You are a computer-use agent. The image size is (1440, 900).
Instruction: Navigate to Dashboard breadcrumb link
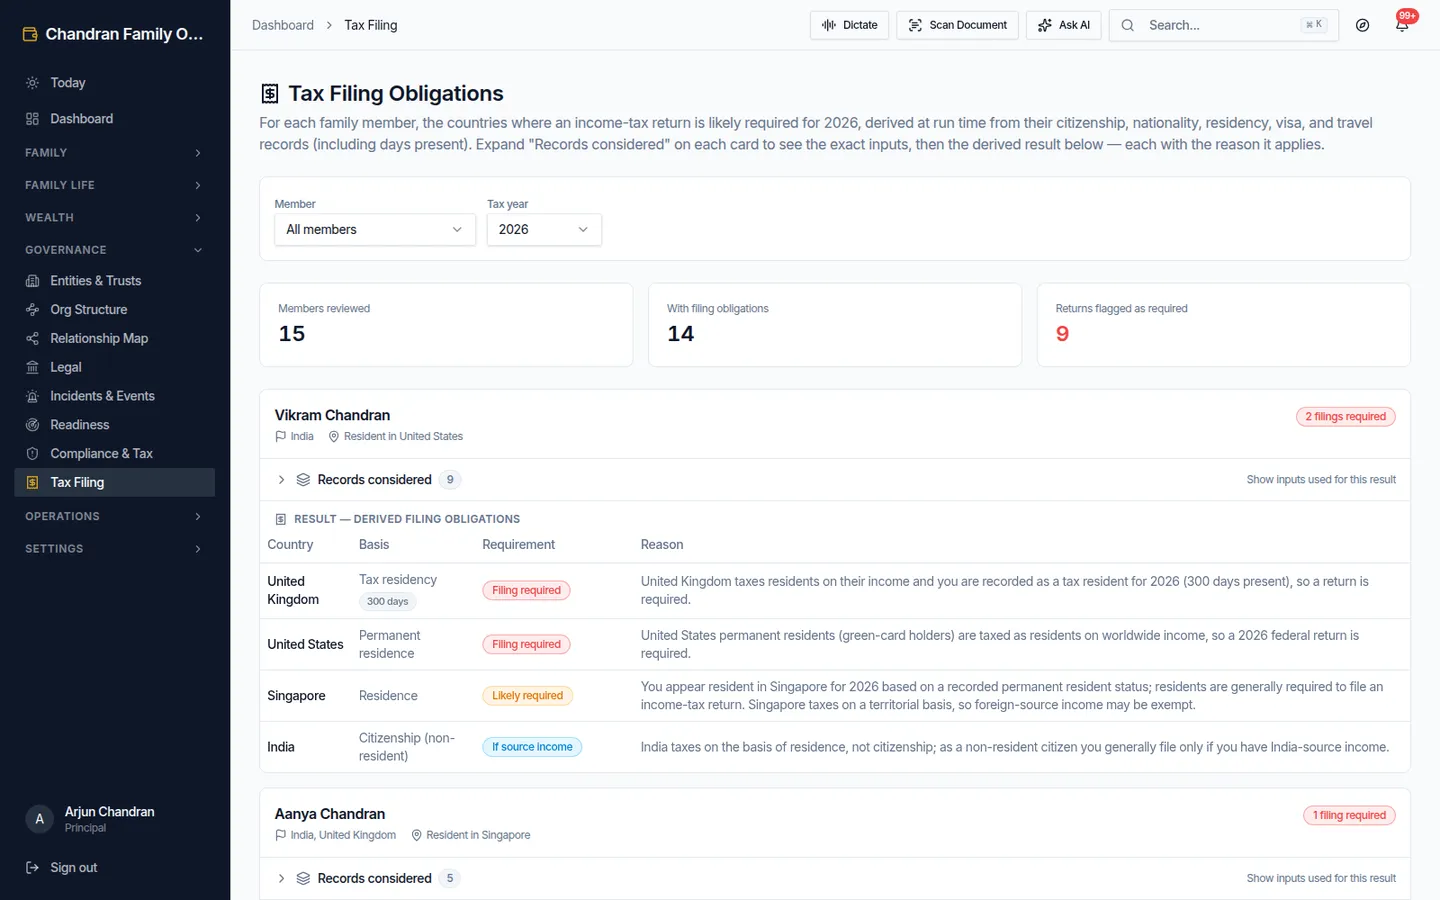pos(283,25)
